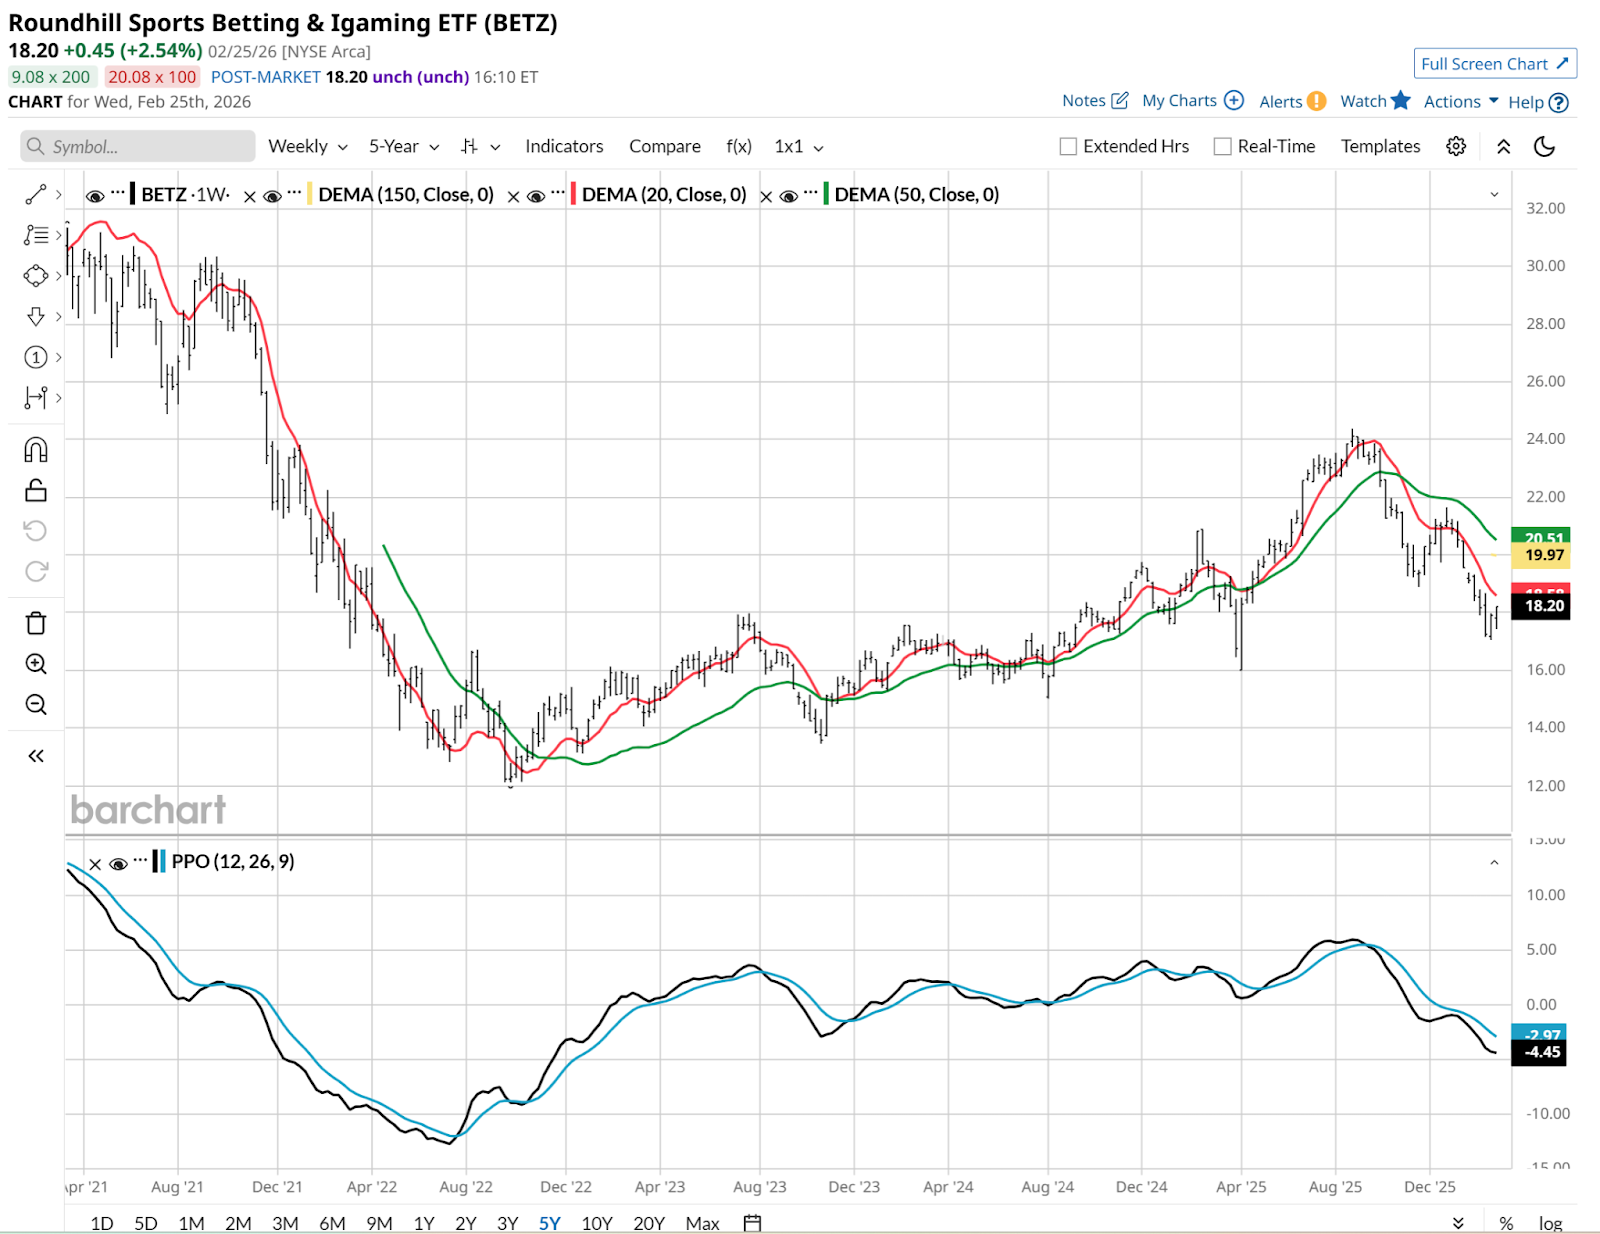Open the Weekly frequency dropdown

(x=307, y=146)
